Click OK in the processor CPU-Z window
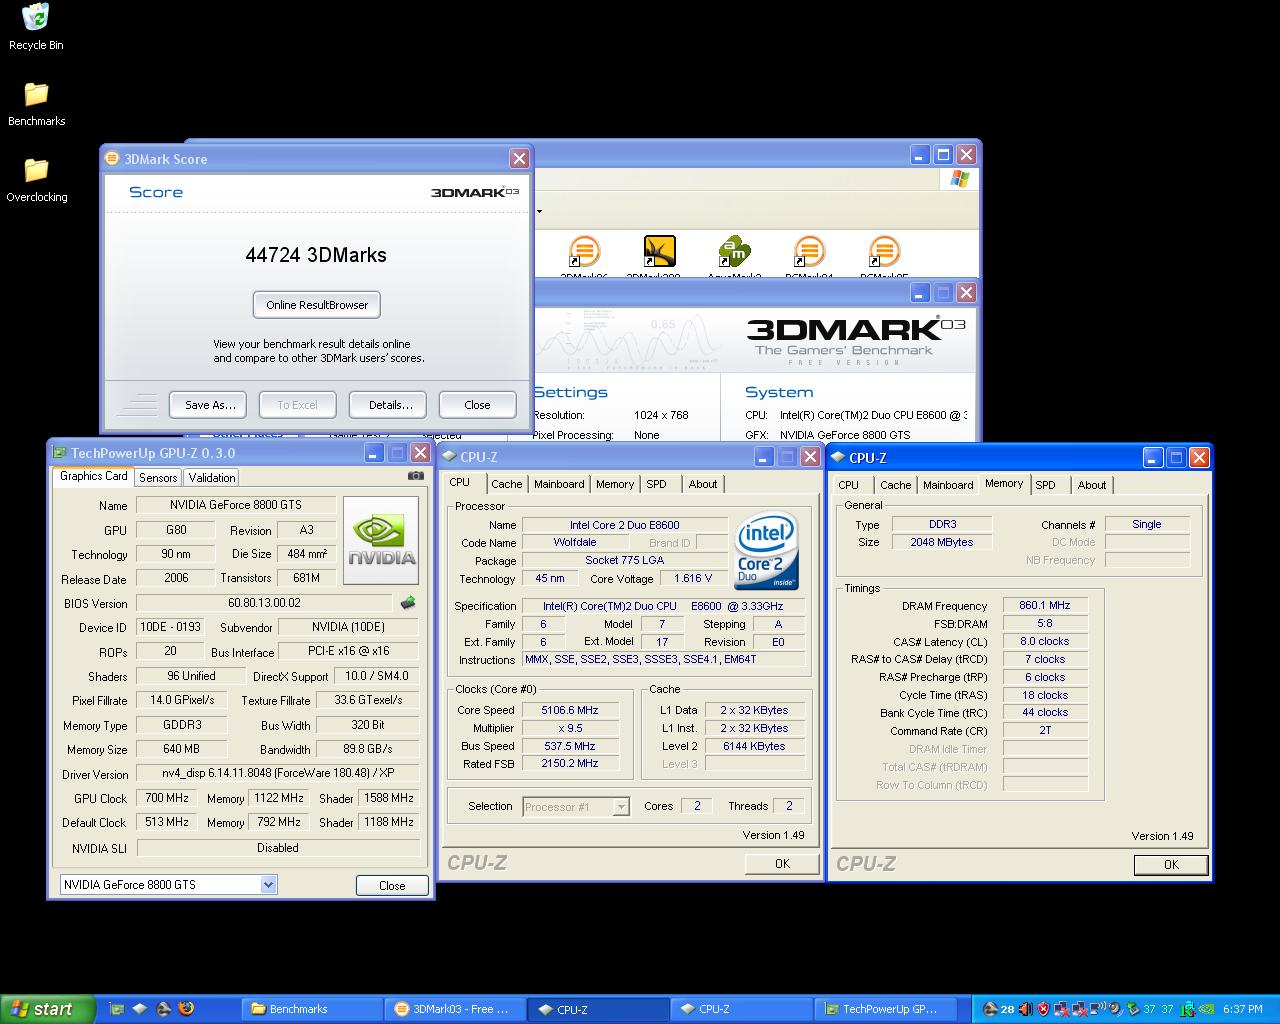Screen dimensions: 1280x1024 782,864
